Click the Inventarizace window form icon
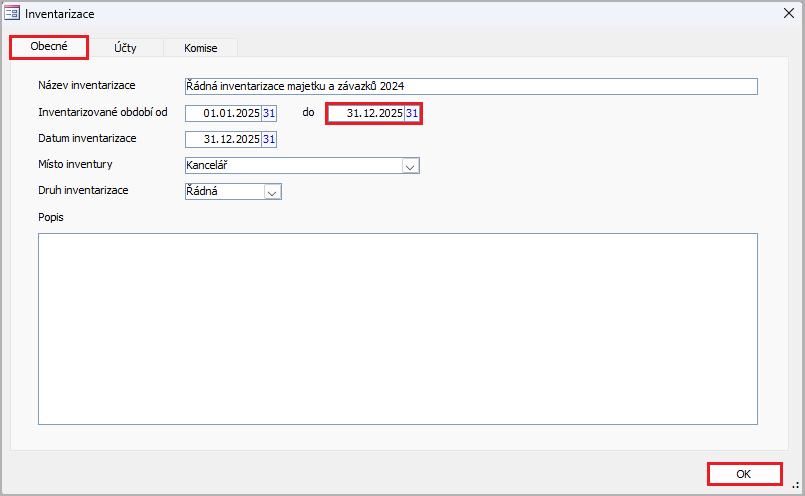 [12, 15]
